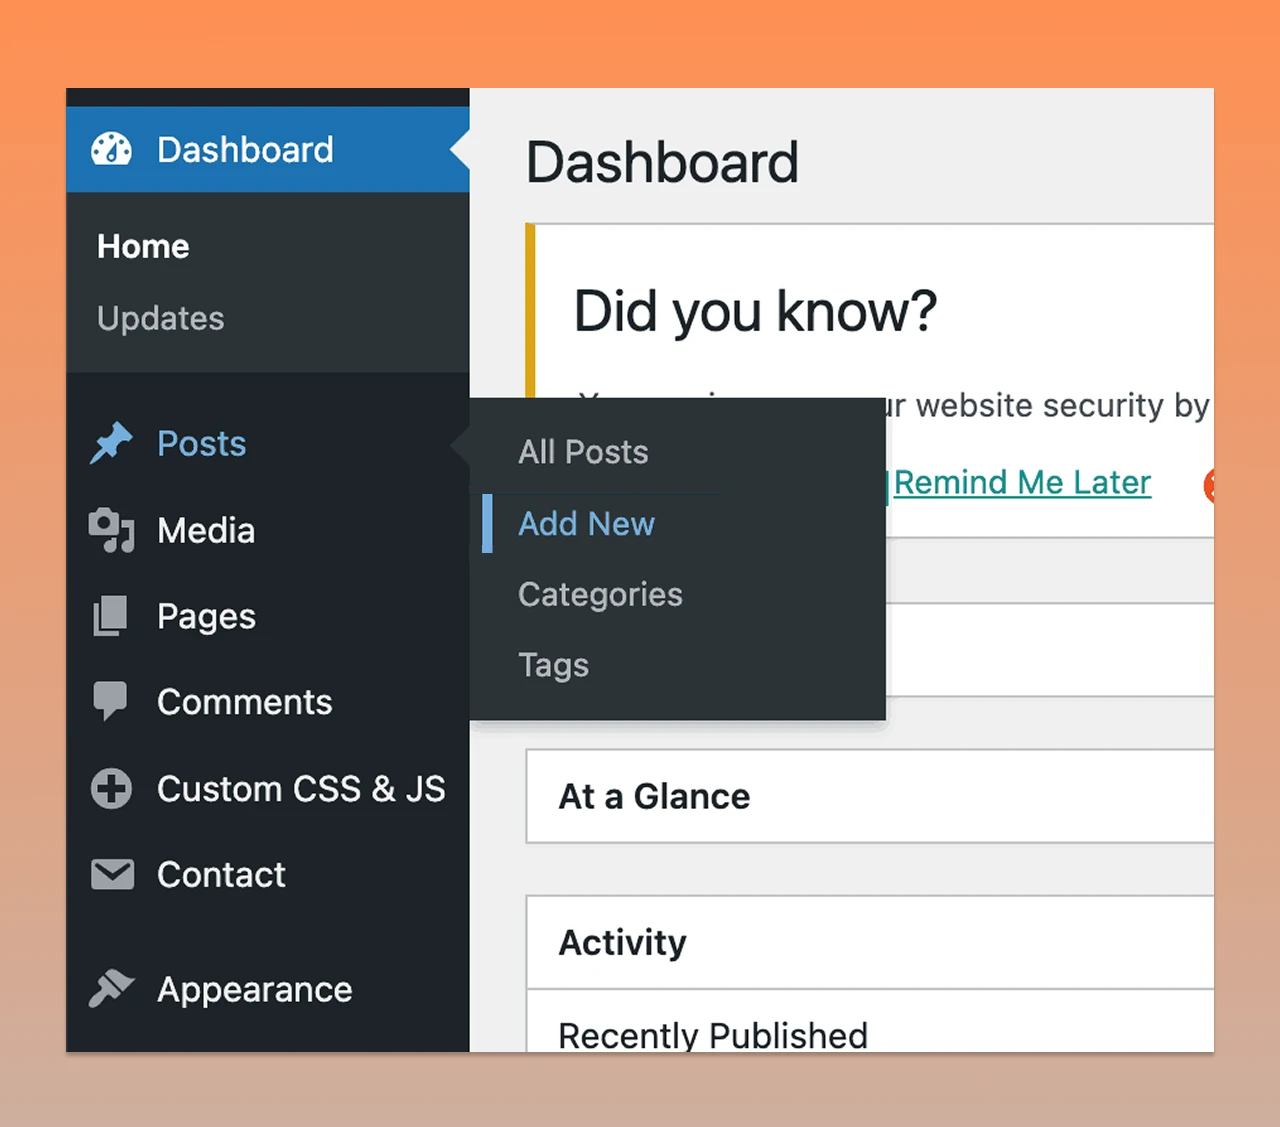Click the Pages stacked-sheets icon
The width and height of the screenshot is (1280, 1127).
pos(110,616)
